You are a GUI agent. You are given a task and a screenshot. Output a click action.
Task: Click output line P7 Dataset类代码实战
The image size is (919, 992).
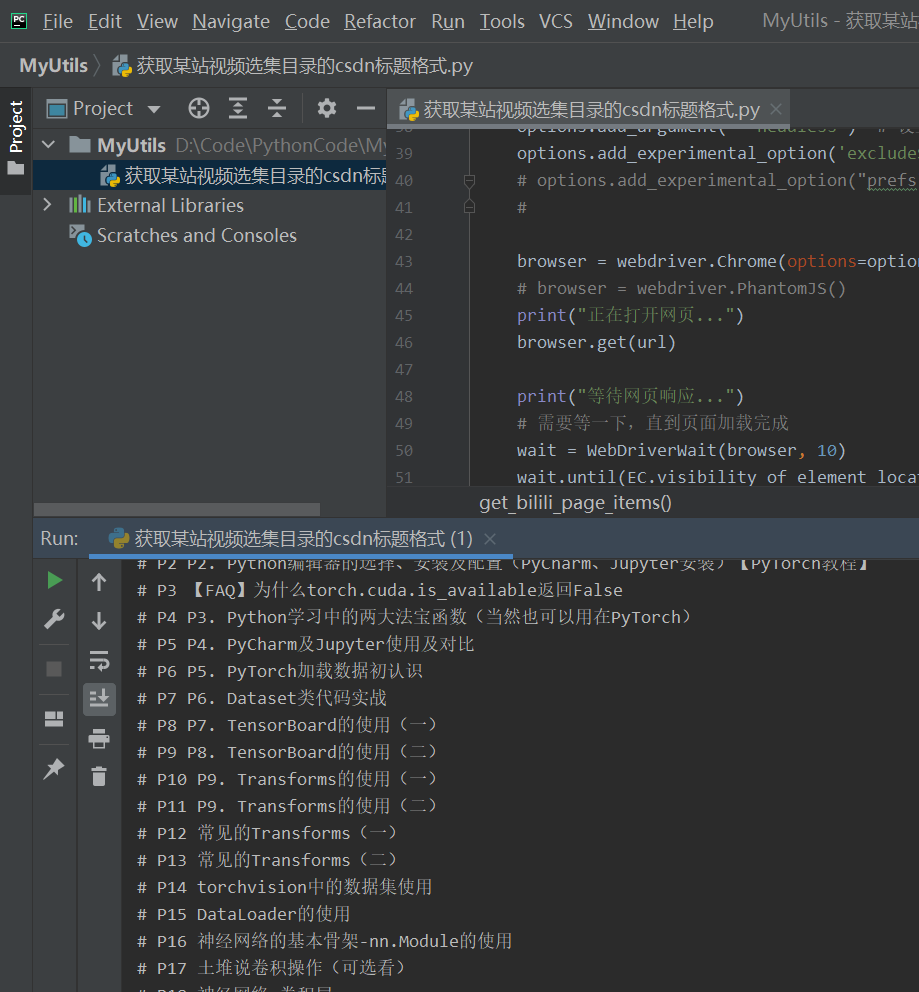[262, 698]
